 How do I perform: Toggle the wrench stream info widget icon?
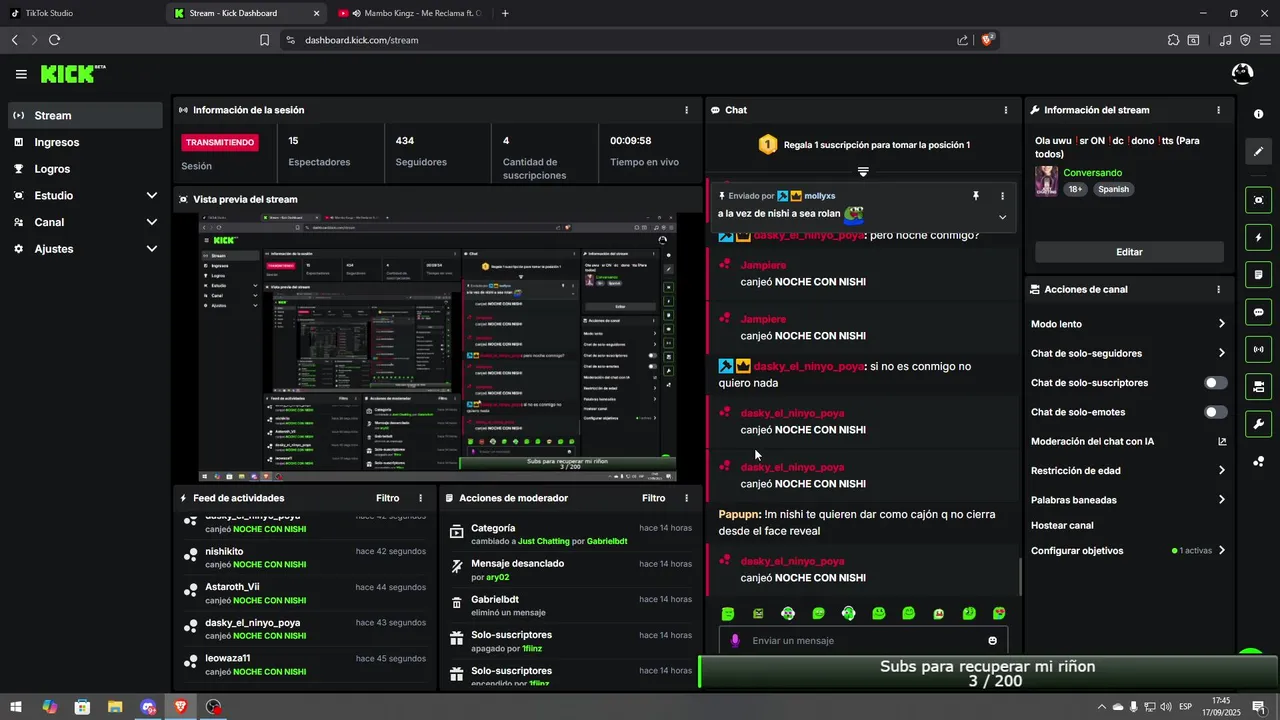click(x=1258, y=423)
